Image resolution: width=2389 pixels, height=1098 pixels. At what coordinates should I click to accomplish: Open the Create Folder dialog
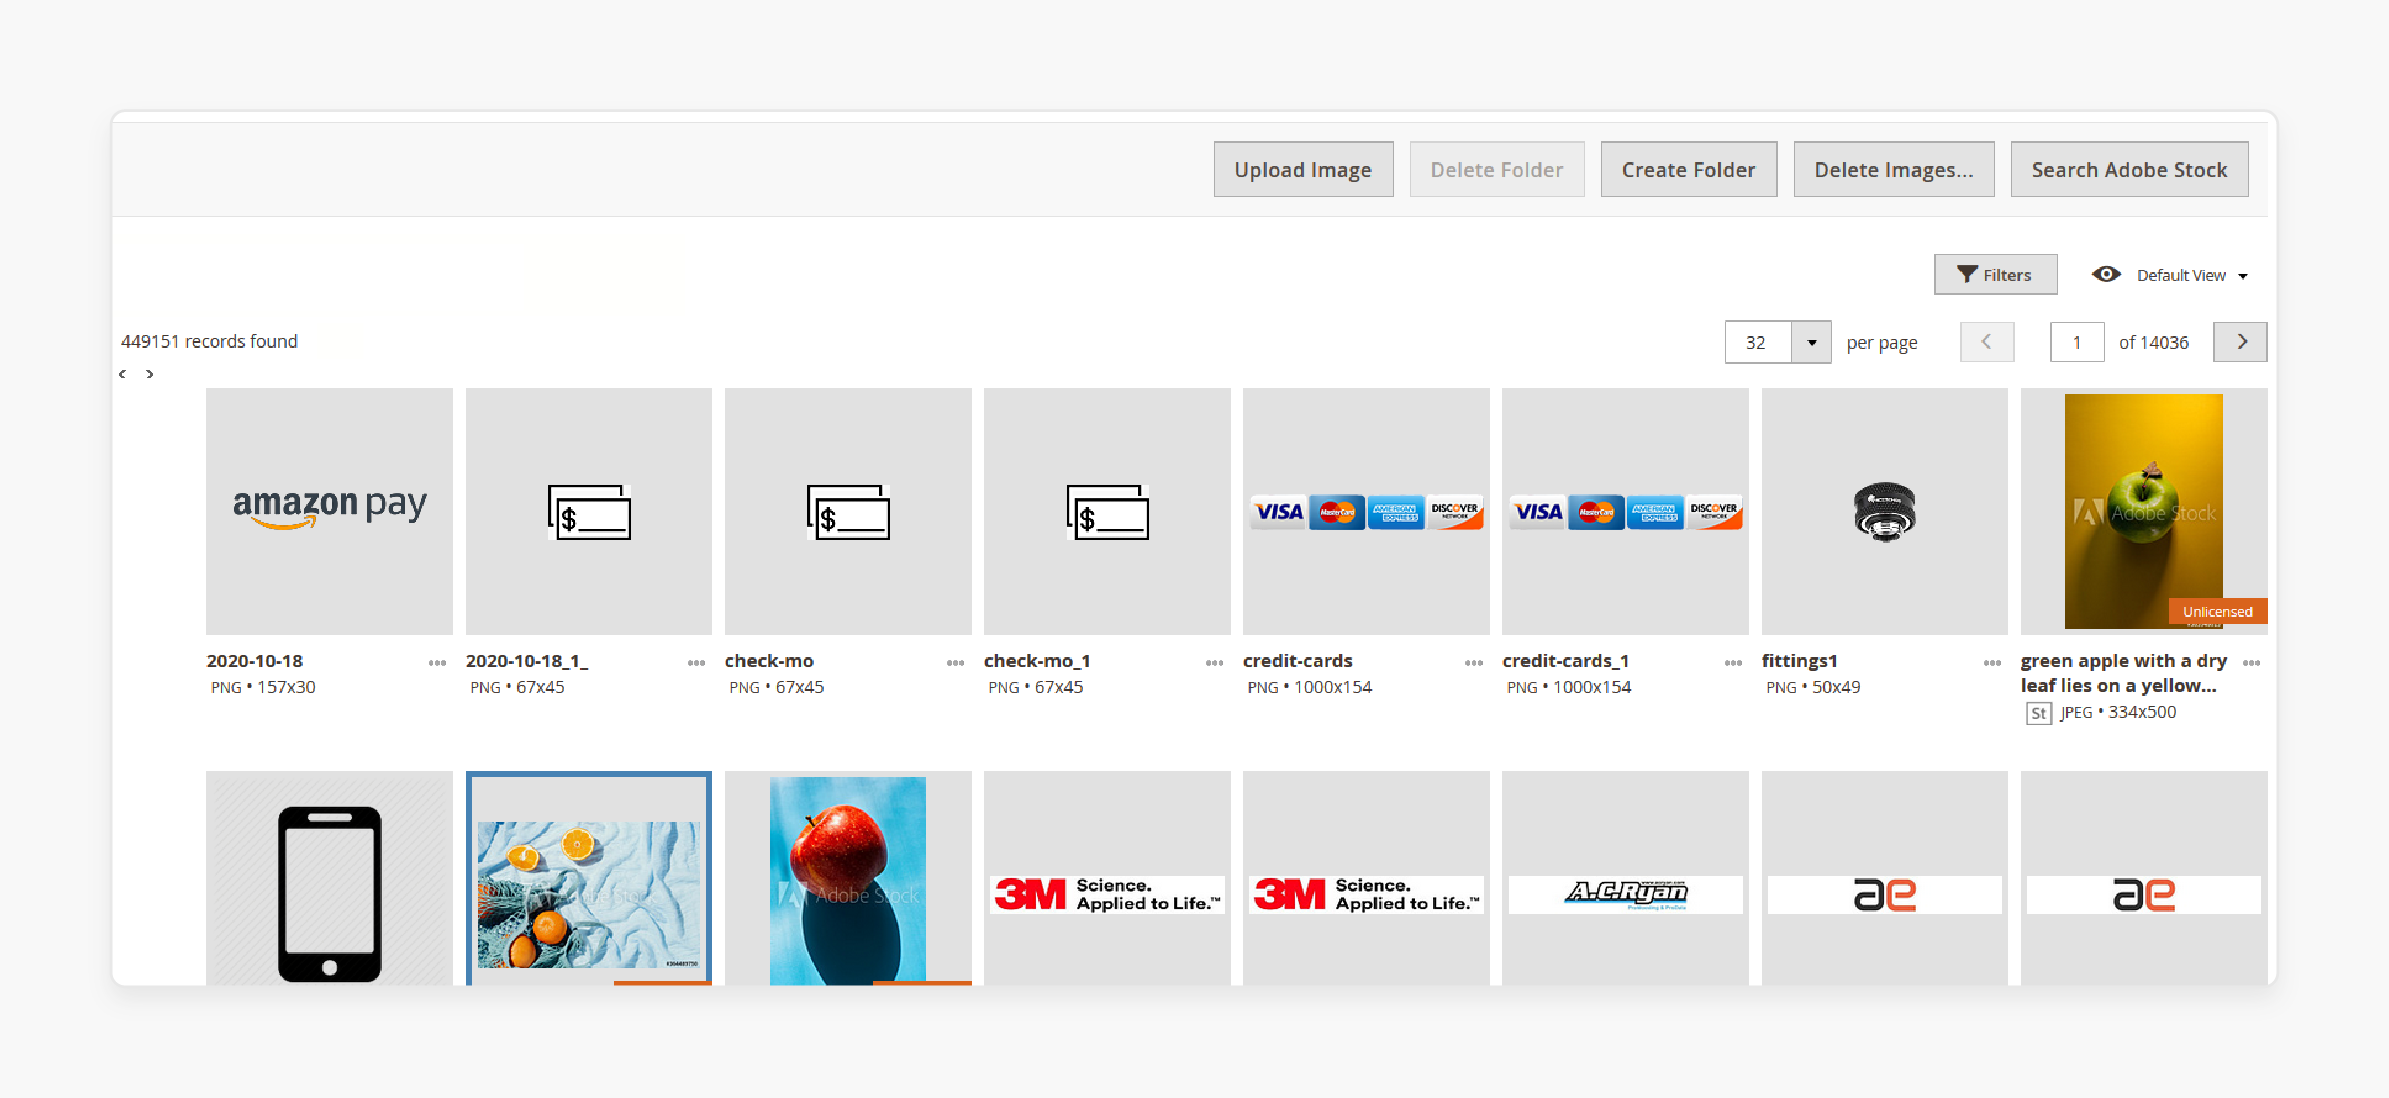click(x=1688, y=170)
